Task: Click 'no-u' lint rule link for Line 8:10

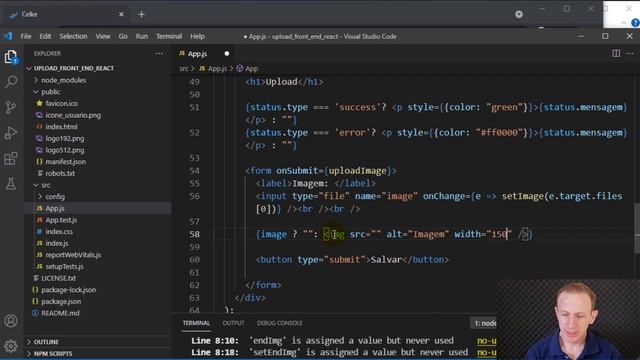Action: coord(487,340)
